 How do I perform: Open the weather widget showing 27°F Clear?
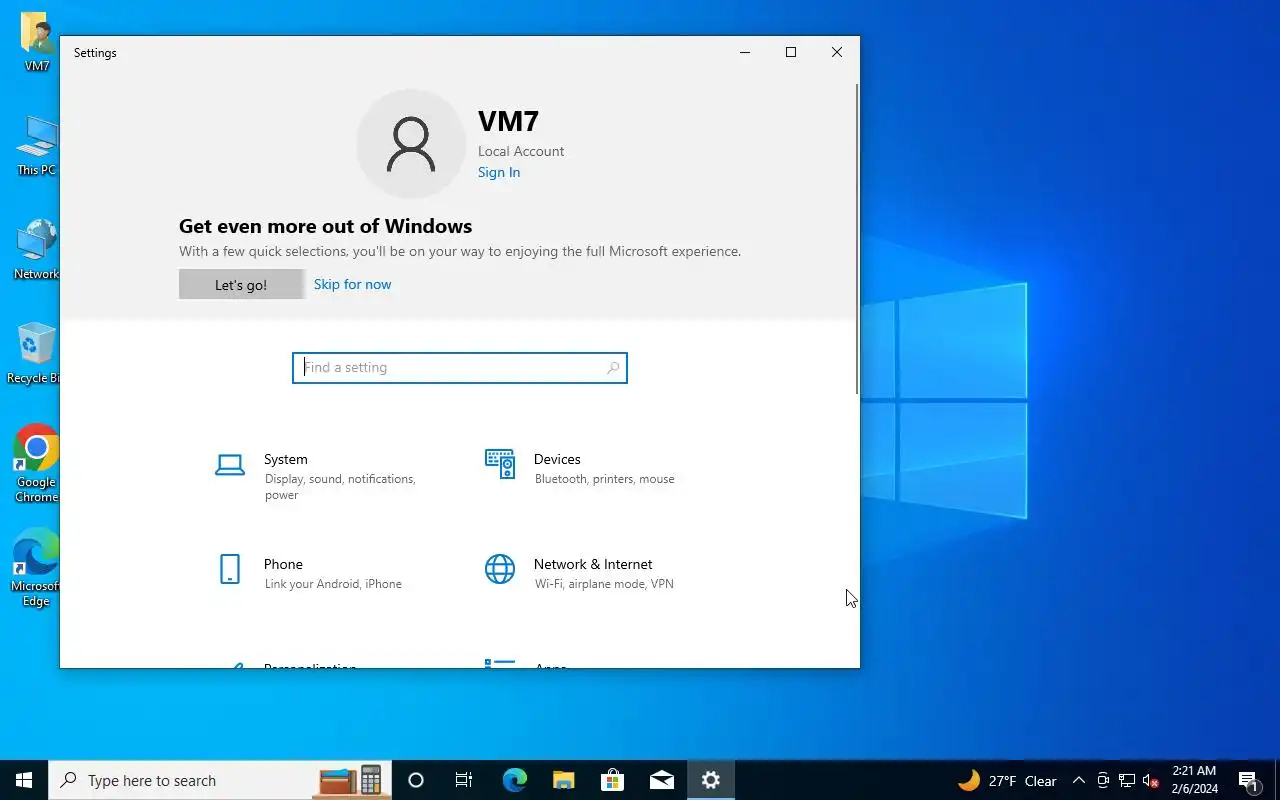pos(1008,780)
